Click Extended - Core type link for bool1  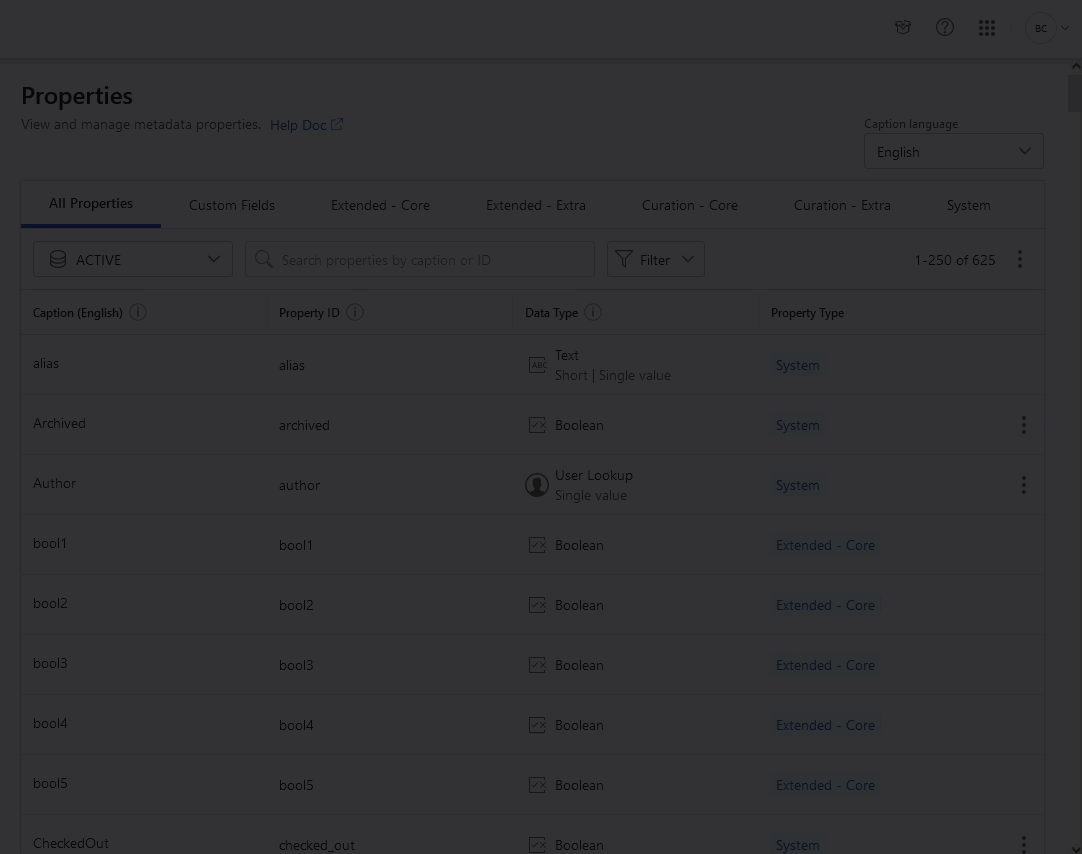[x=825, y=545]
